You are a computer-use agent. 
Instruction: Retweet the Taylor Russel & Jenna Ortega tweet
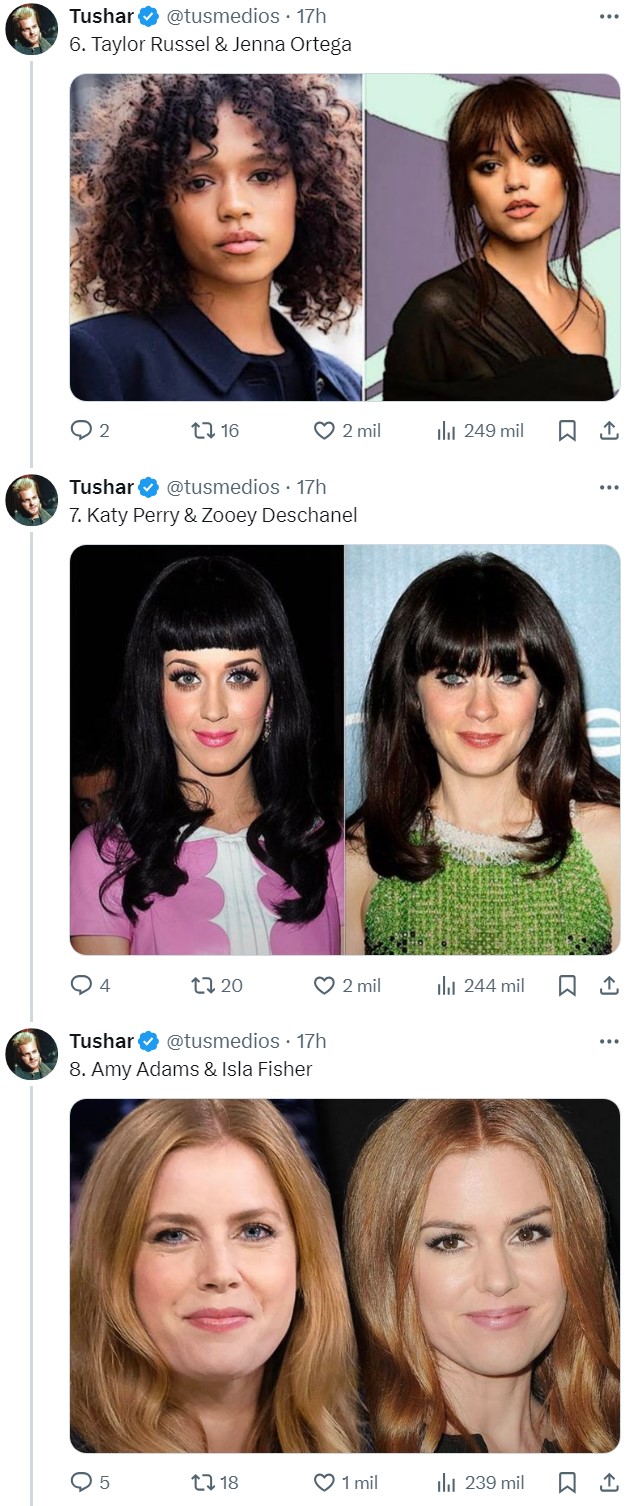[x=204, y=431]
